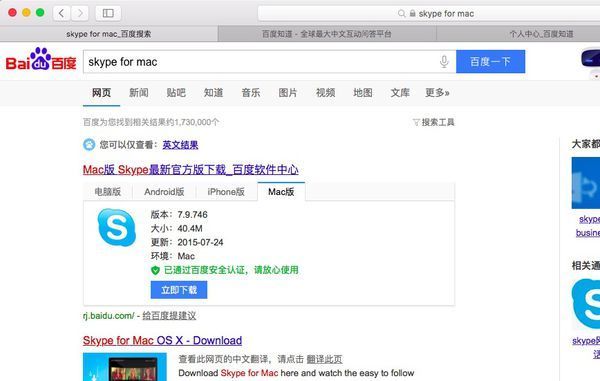Screen dimensions: 600x381
Task: Switch to 个人中心_百度知道 tab
Action: point(541,34)
